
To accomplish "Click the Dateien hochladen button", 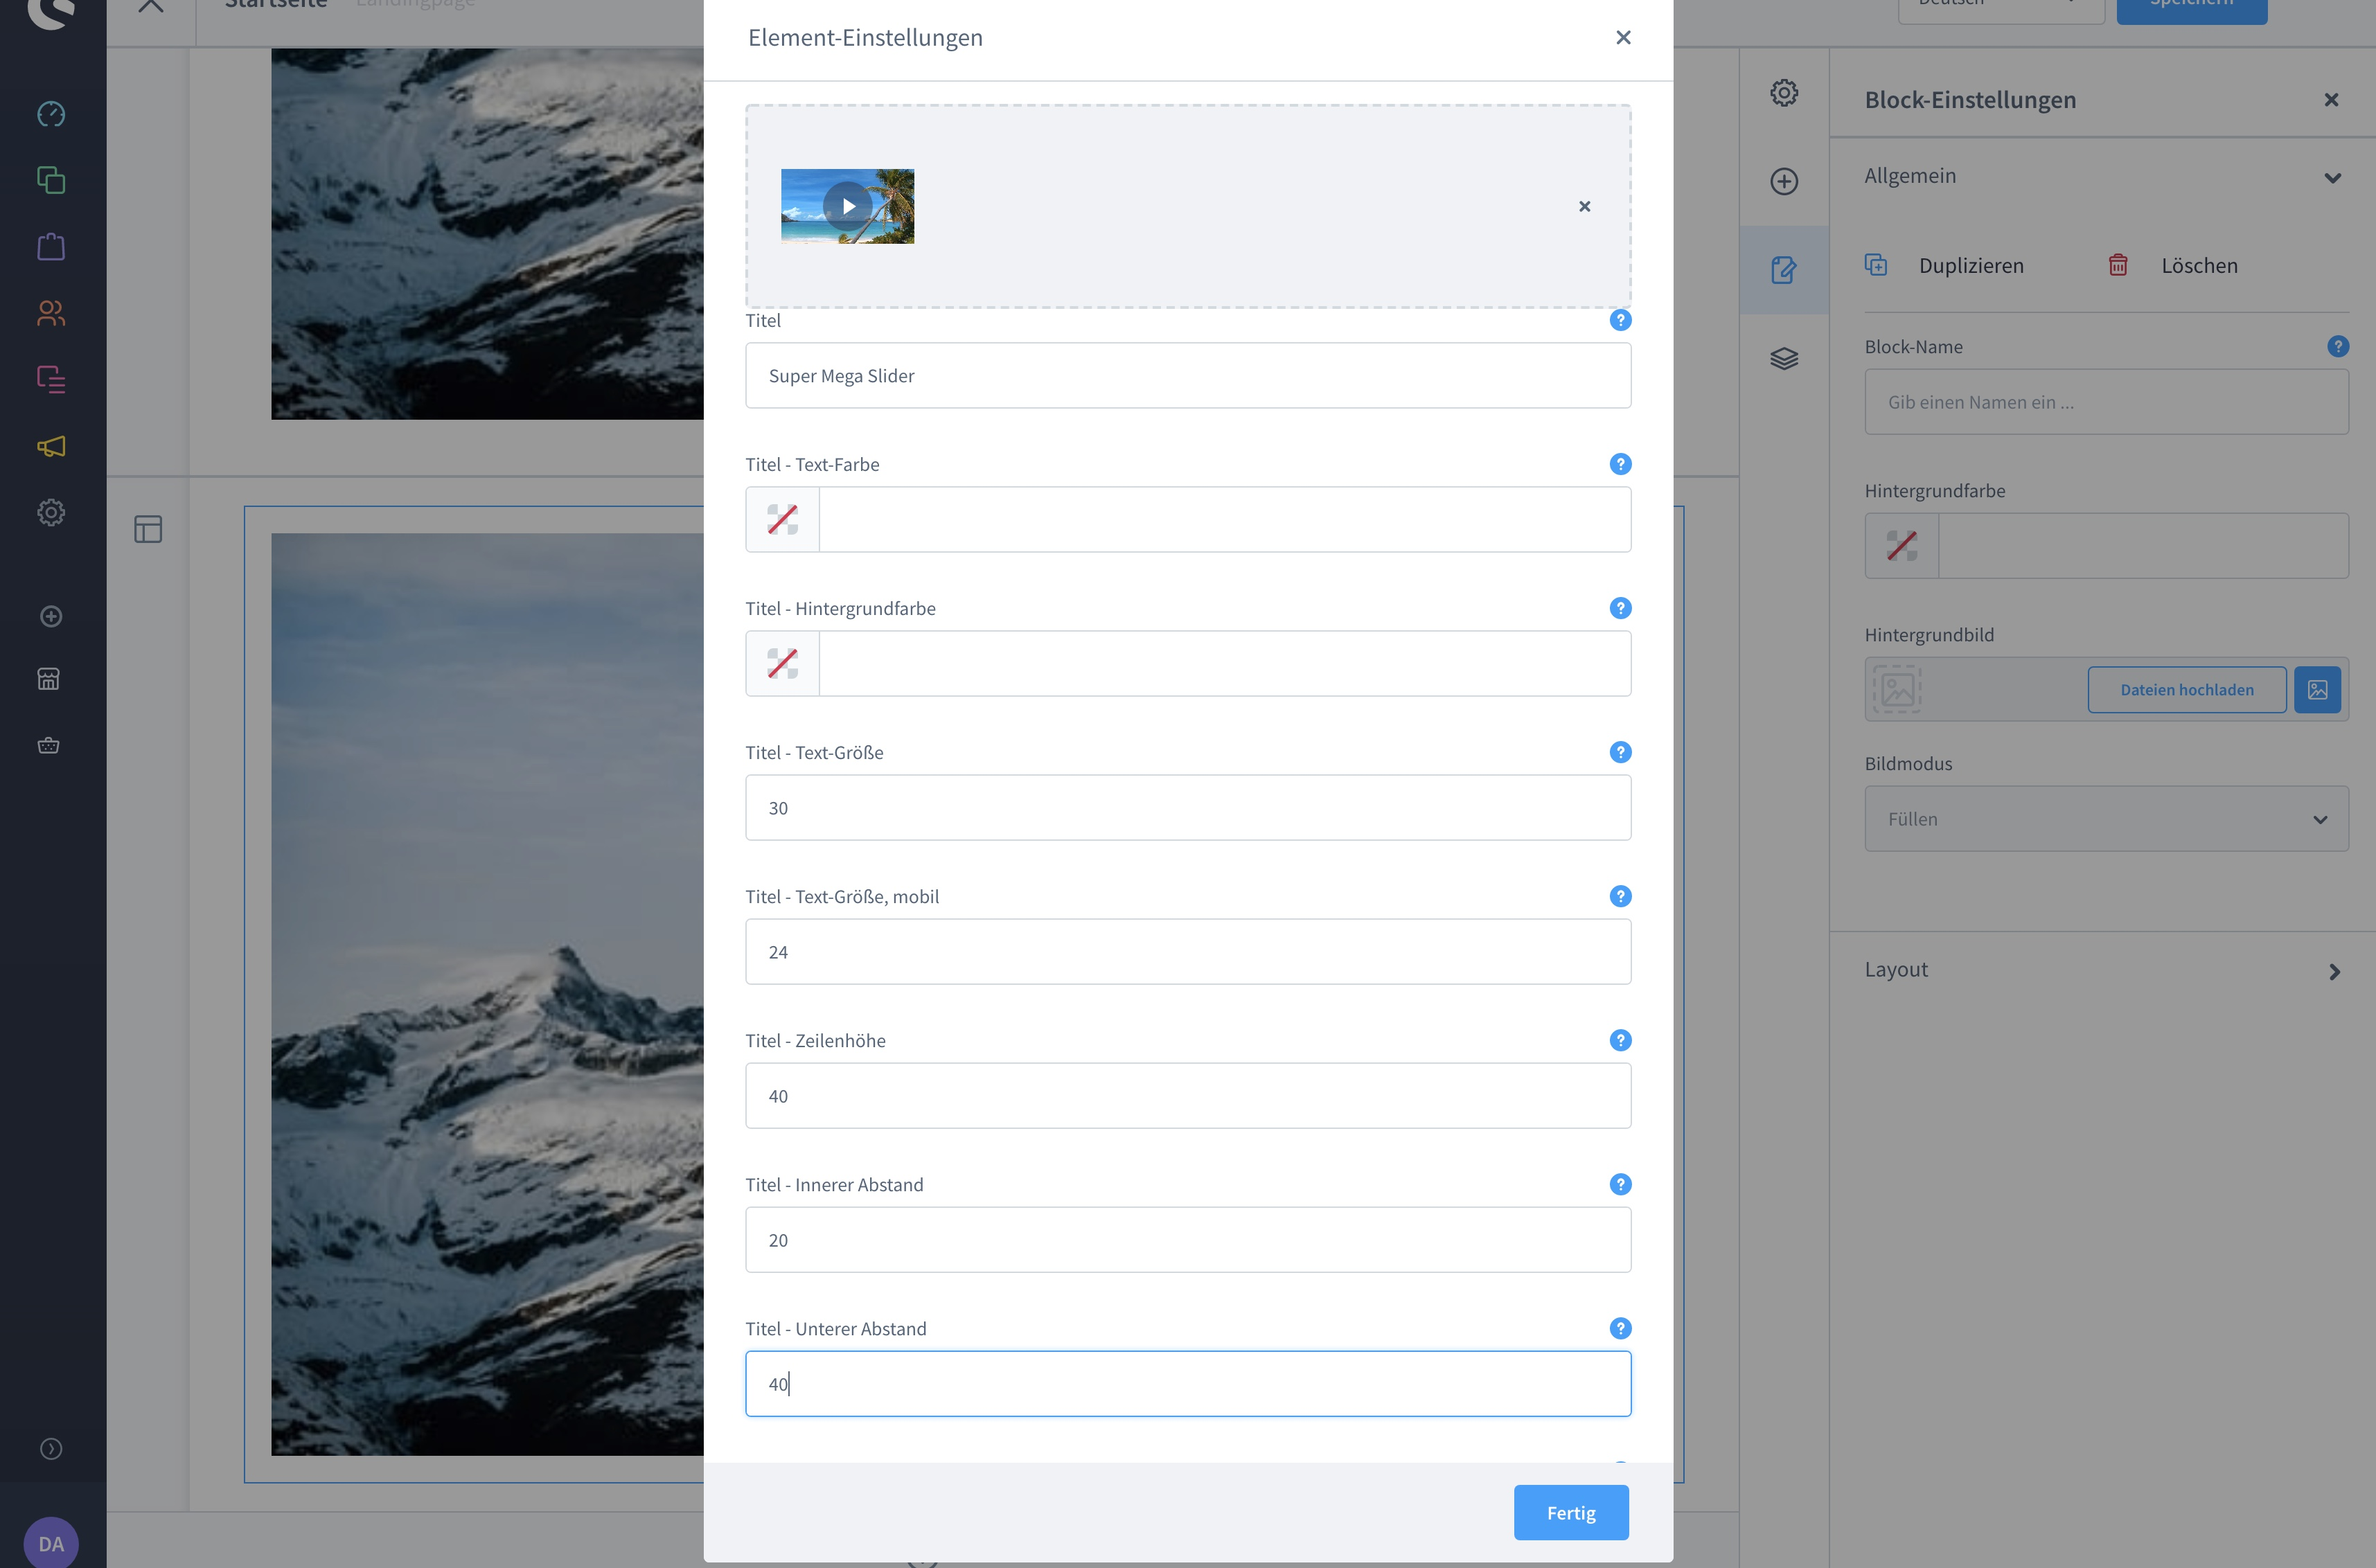I will (2187, 689).
